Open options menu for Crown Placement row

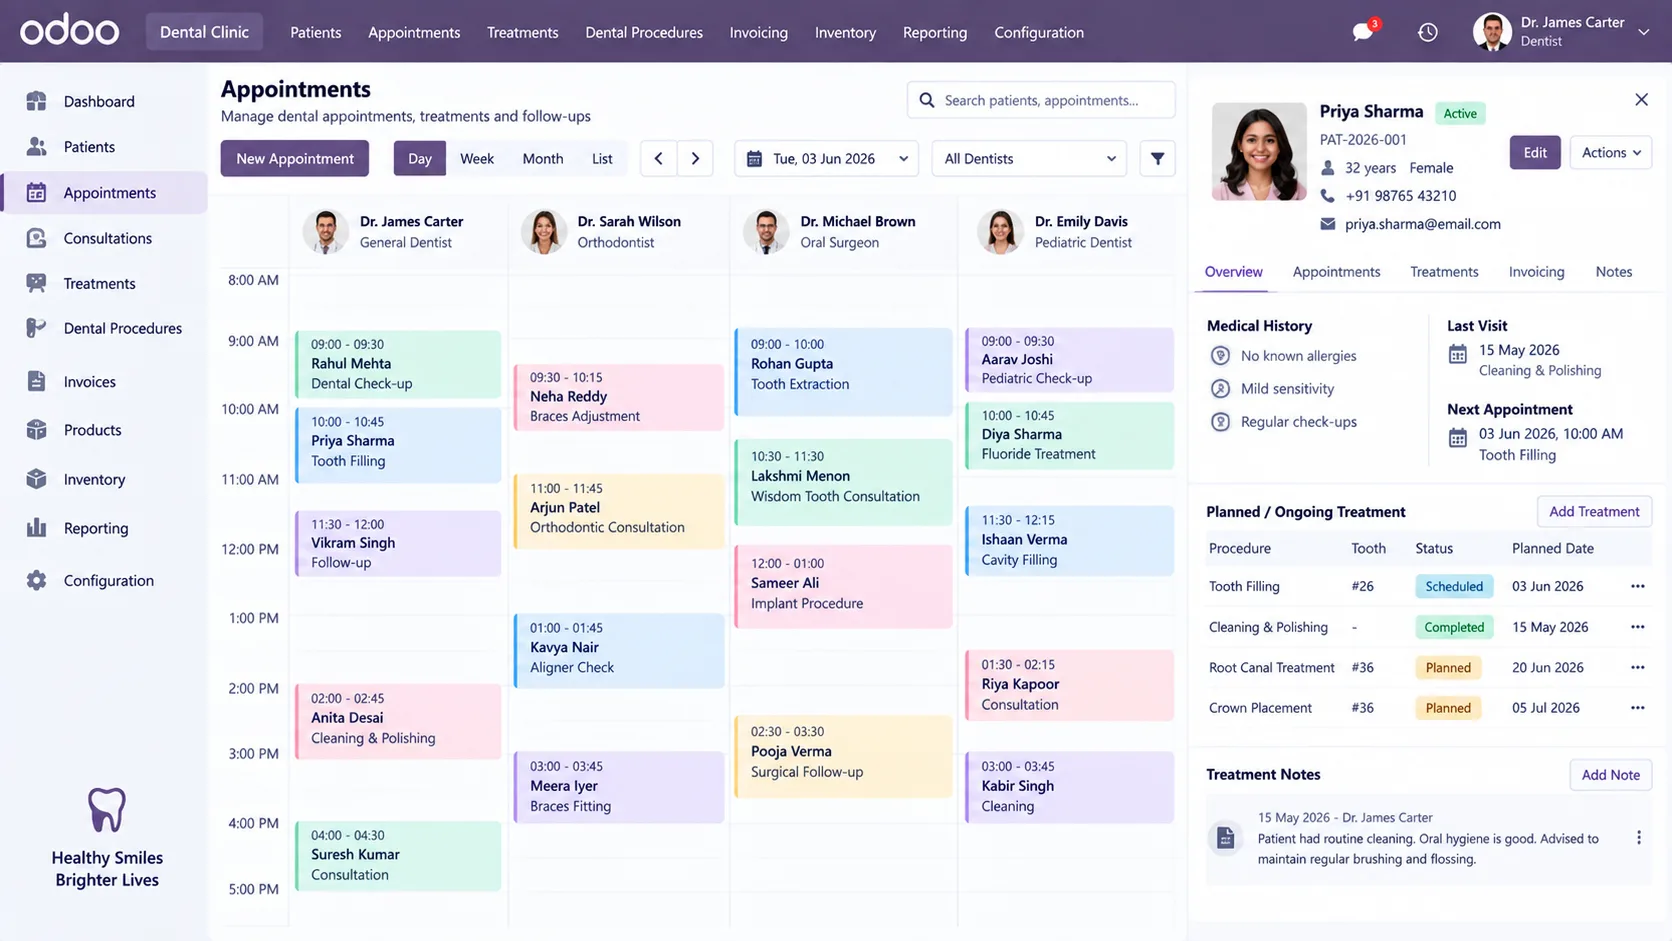(x=1637, y=707)
